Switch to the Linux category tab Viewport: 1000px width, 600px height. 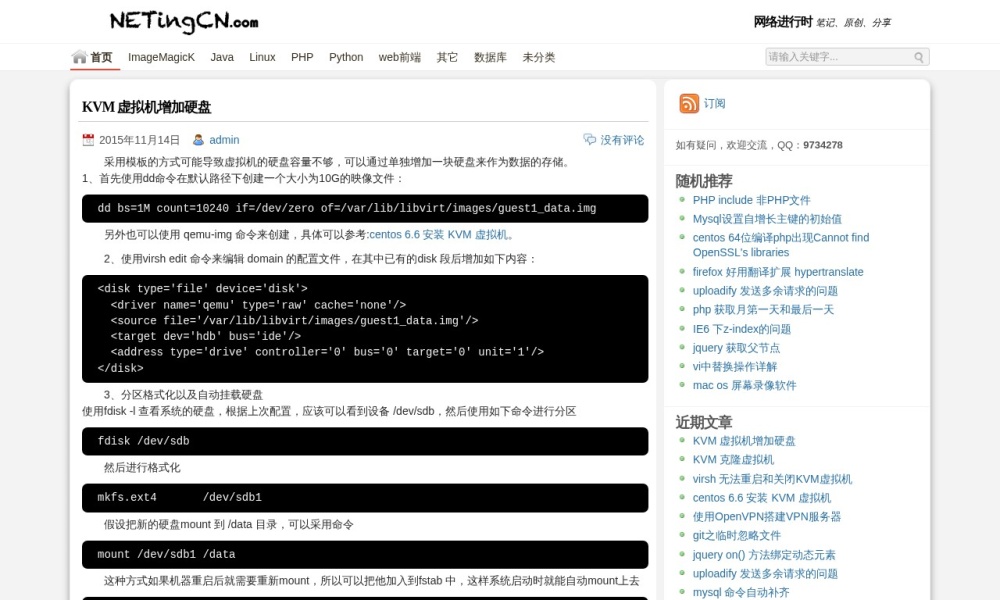pyautogui.click(x=262, y=57)
